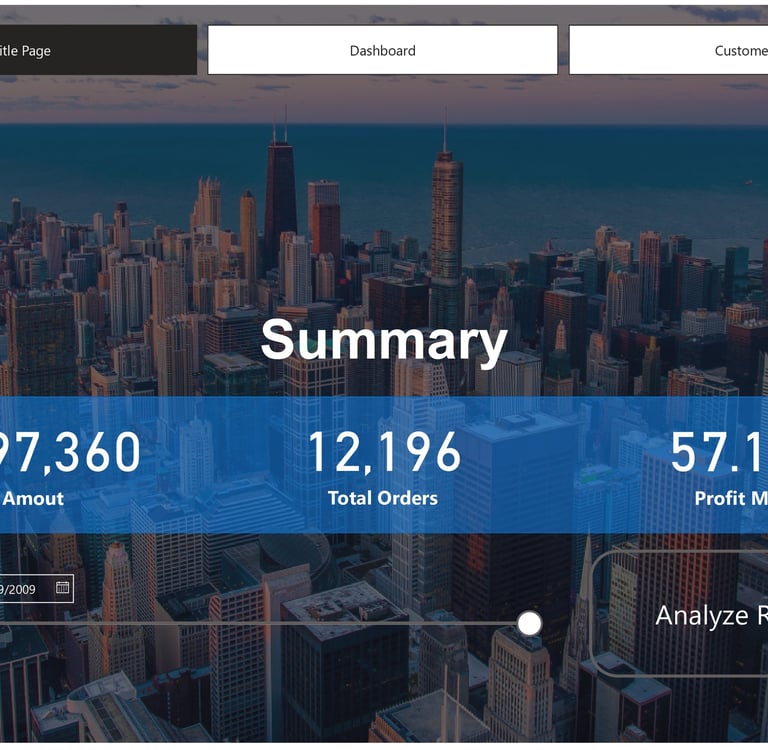Click the Amout card label
The height and width of the screenshot is (750, 768).
(x=32, y=499)
